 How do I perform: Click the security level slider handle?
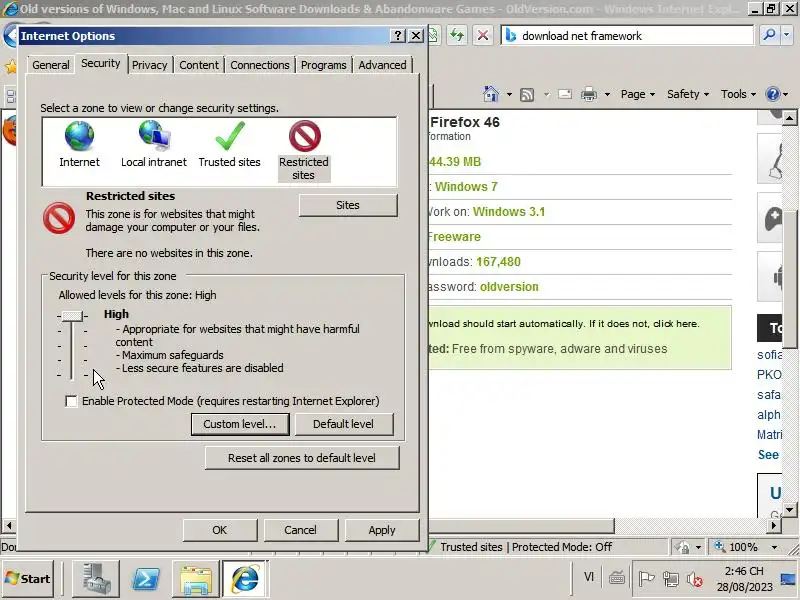72,316
